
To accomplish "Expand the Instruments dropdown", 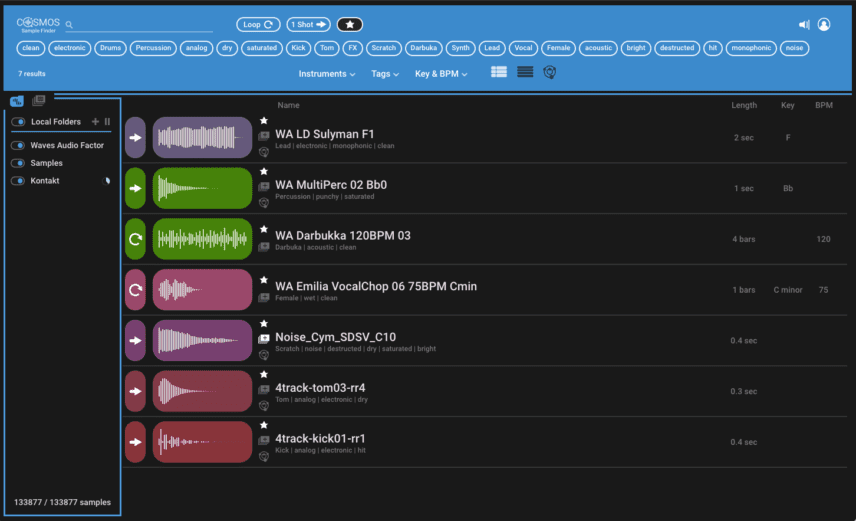I will [x=326, y=74].
